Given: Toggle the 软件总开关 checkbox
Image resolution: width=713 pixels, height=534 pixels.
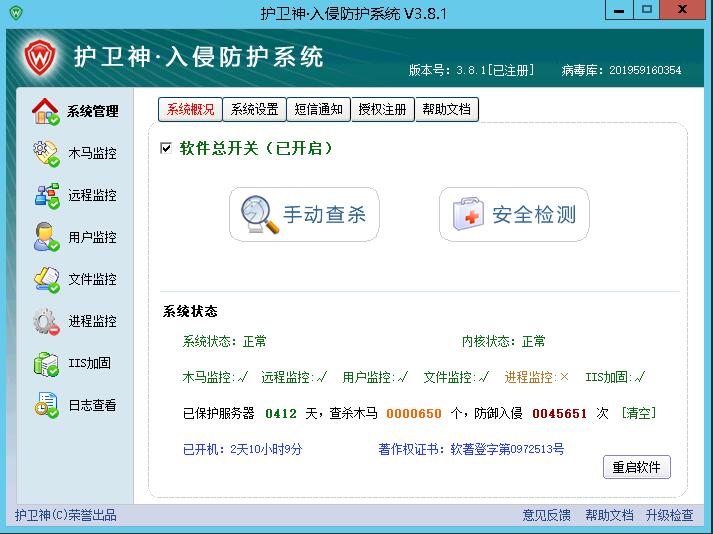Looking at the screenshot, I should [166, 148].
